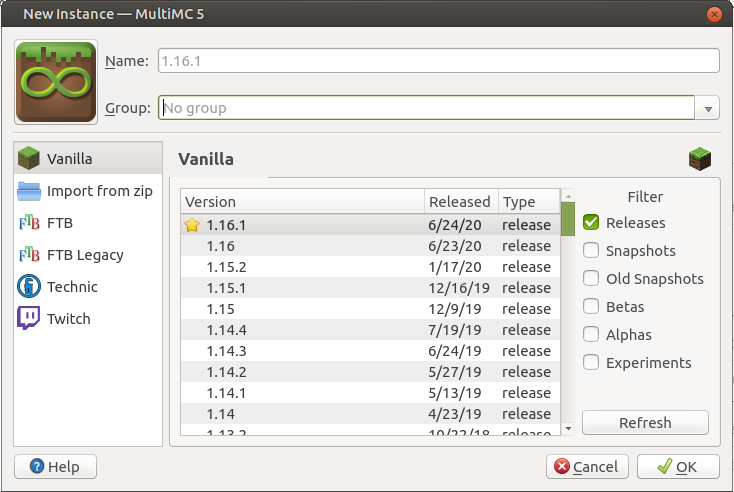The image size is (734, 492).
Task: Select version 1.14.3 row
Action: [x=370, y=351]
